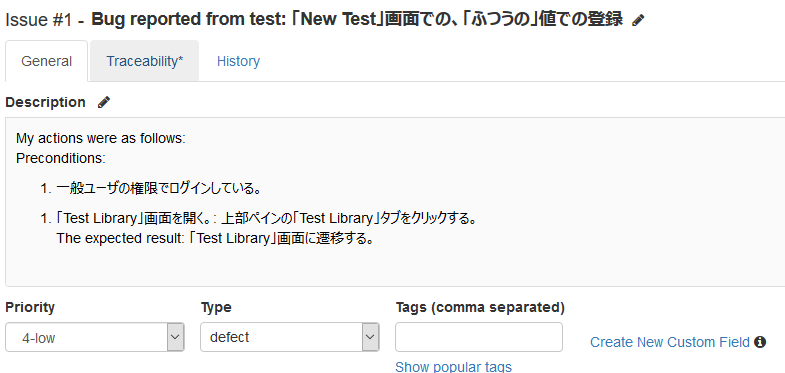Click the Type field label
This screenshot has height=373, width=785.
pos(216,307)
